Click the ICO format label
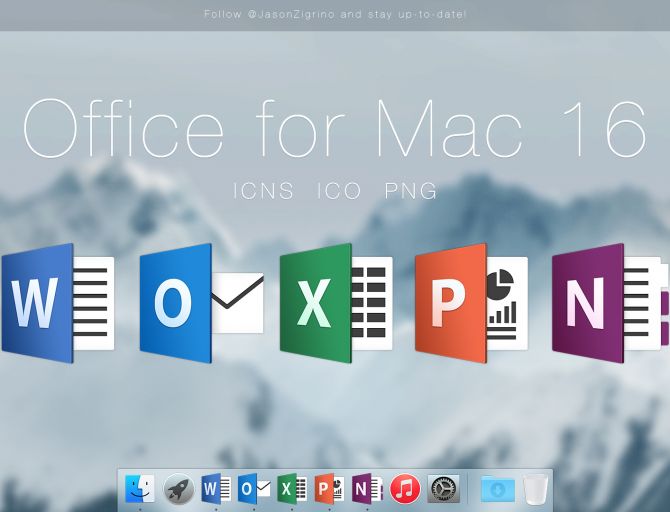The image size is (670, 512). (x=339, y=191)
